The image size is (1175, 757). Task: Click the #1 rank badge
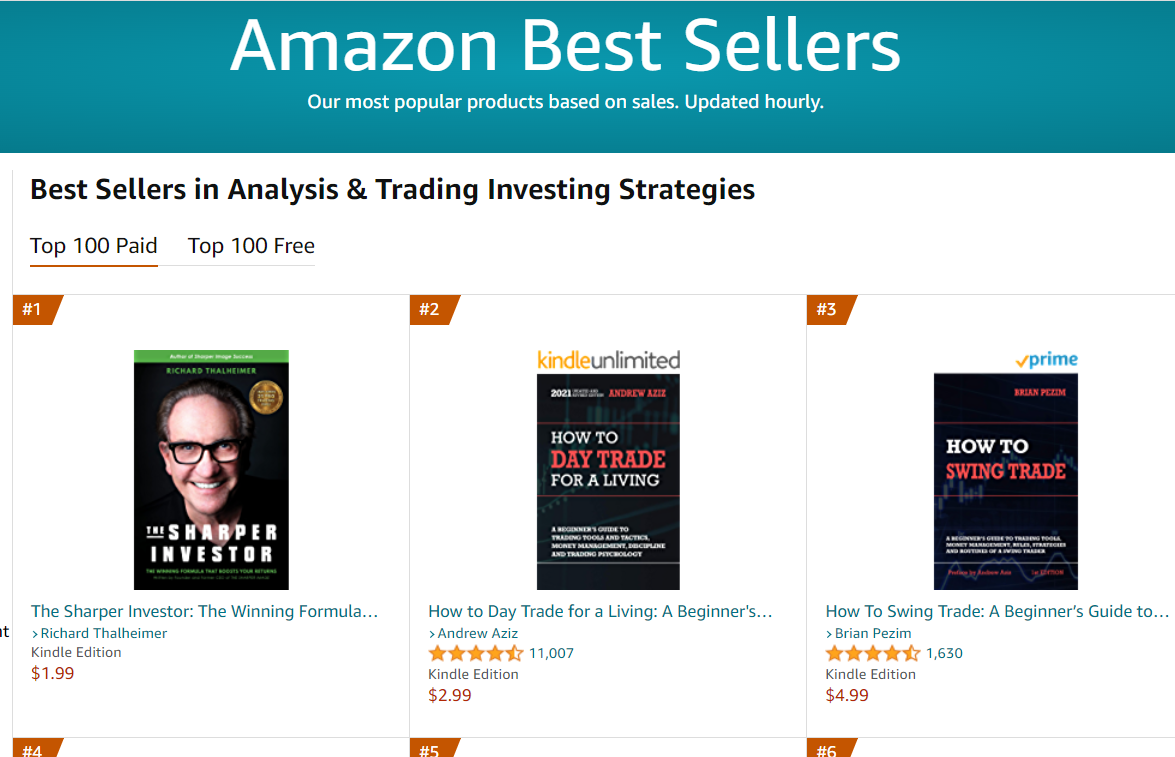pyautogui.click(x=36, y=310)
